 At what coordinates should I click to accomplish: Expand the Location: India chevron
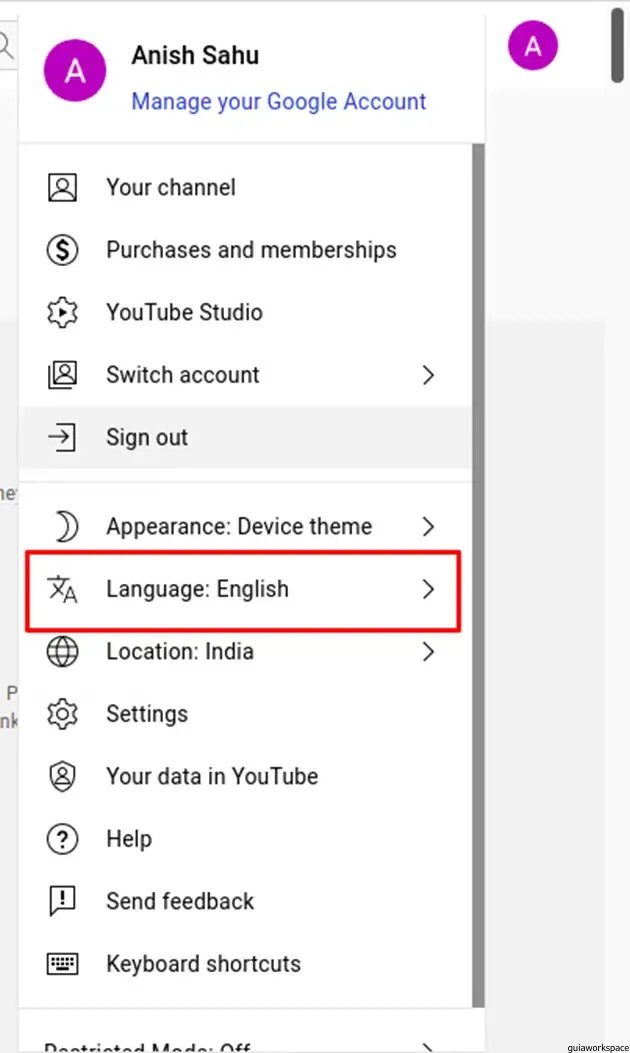tap(428, 651)
